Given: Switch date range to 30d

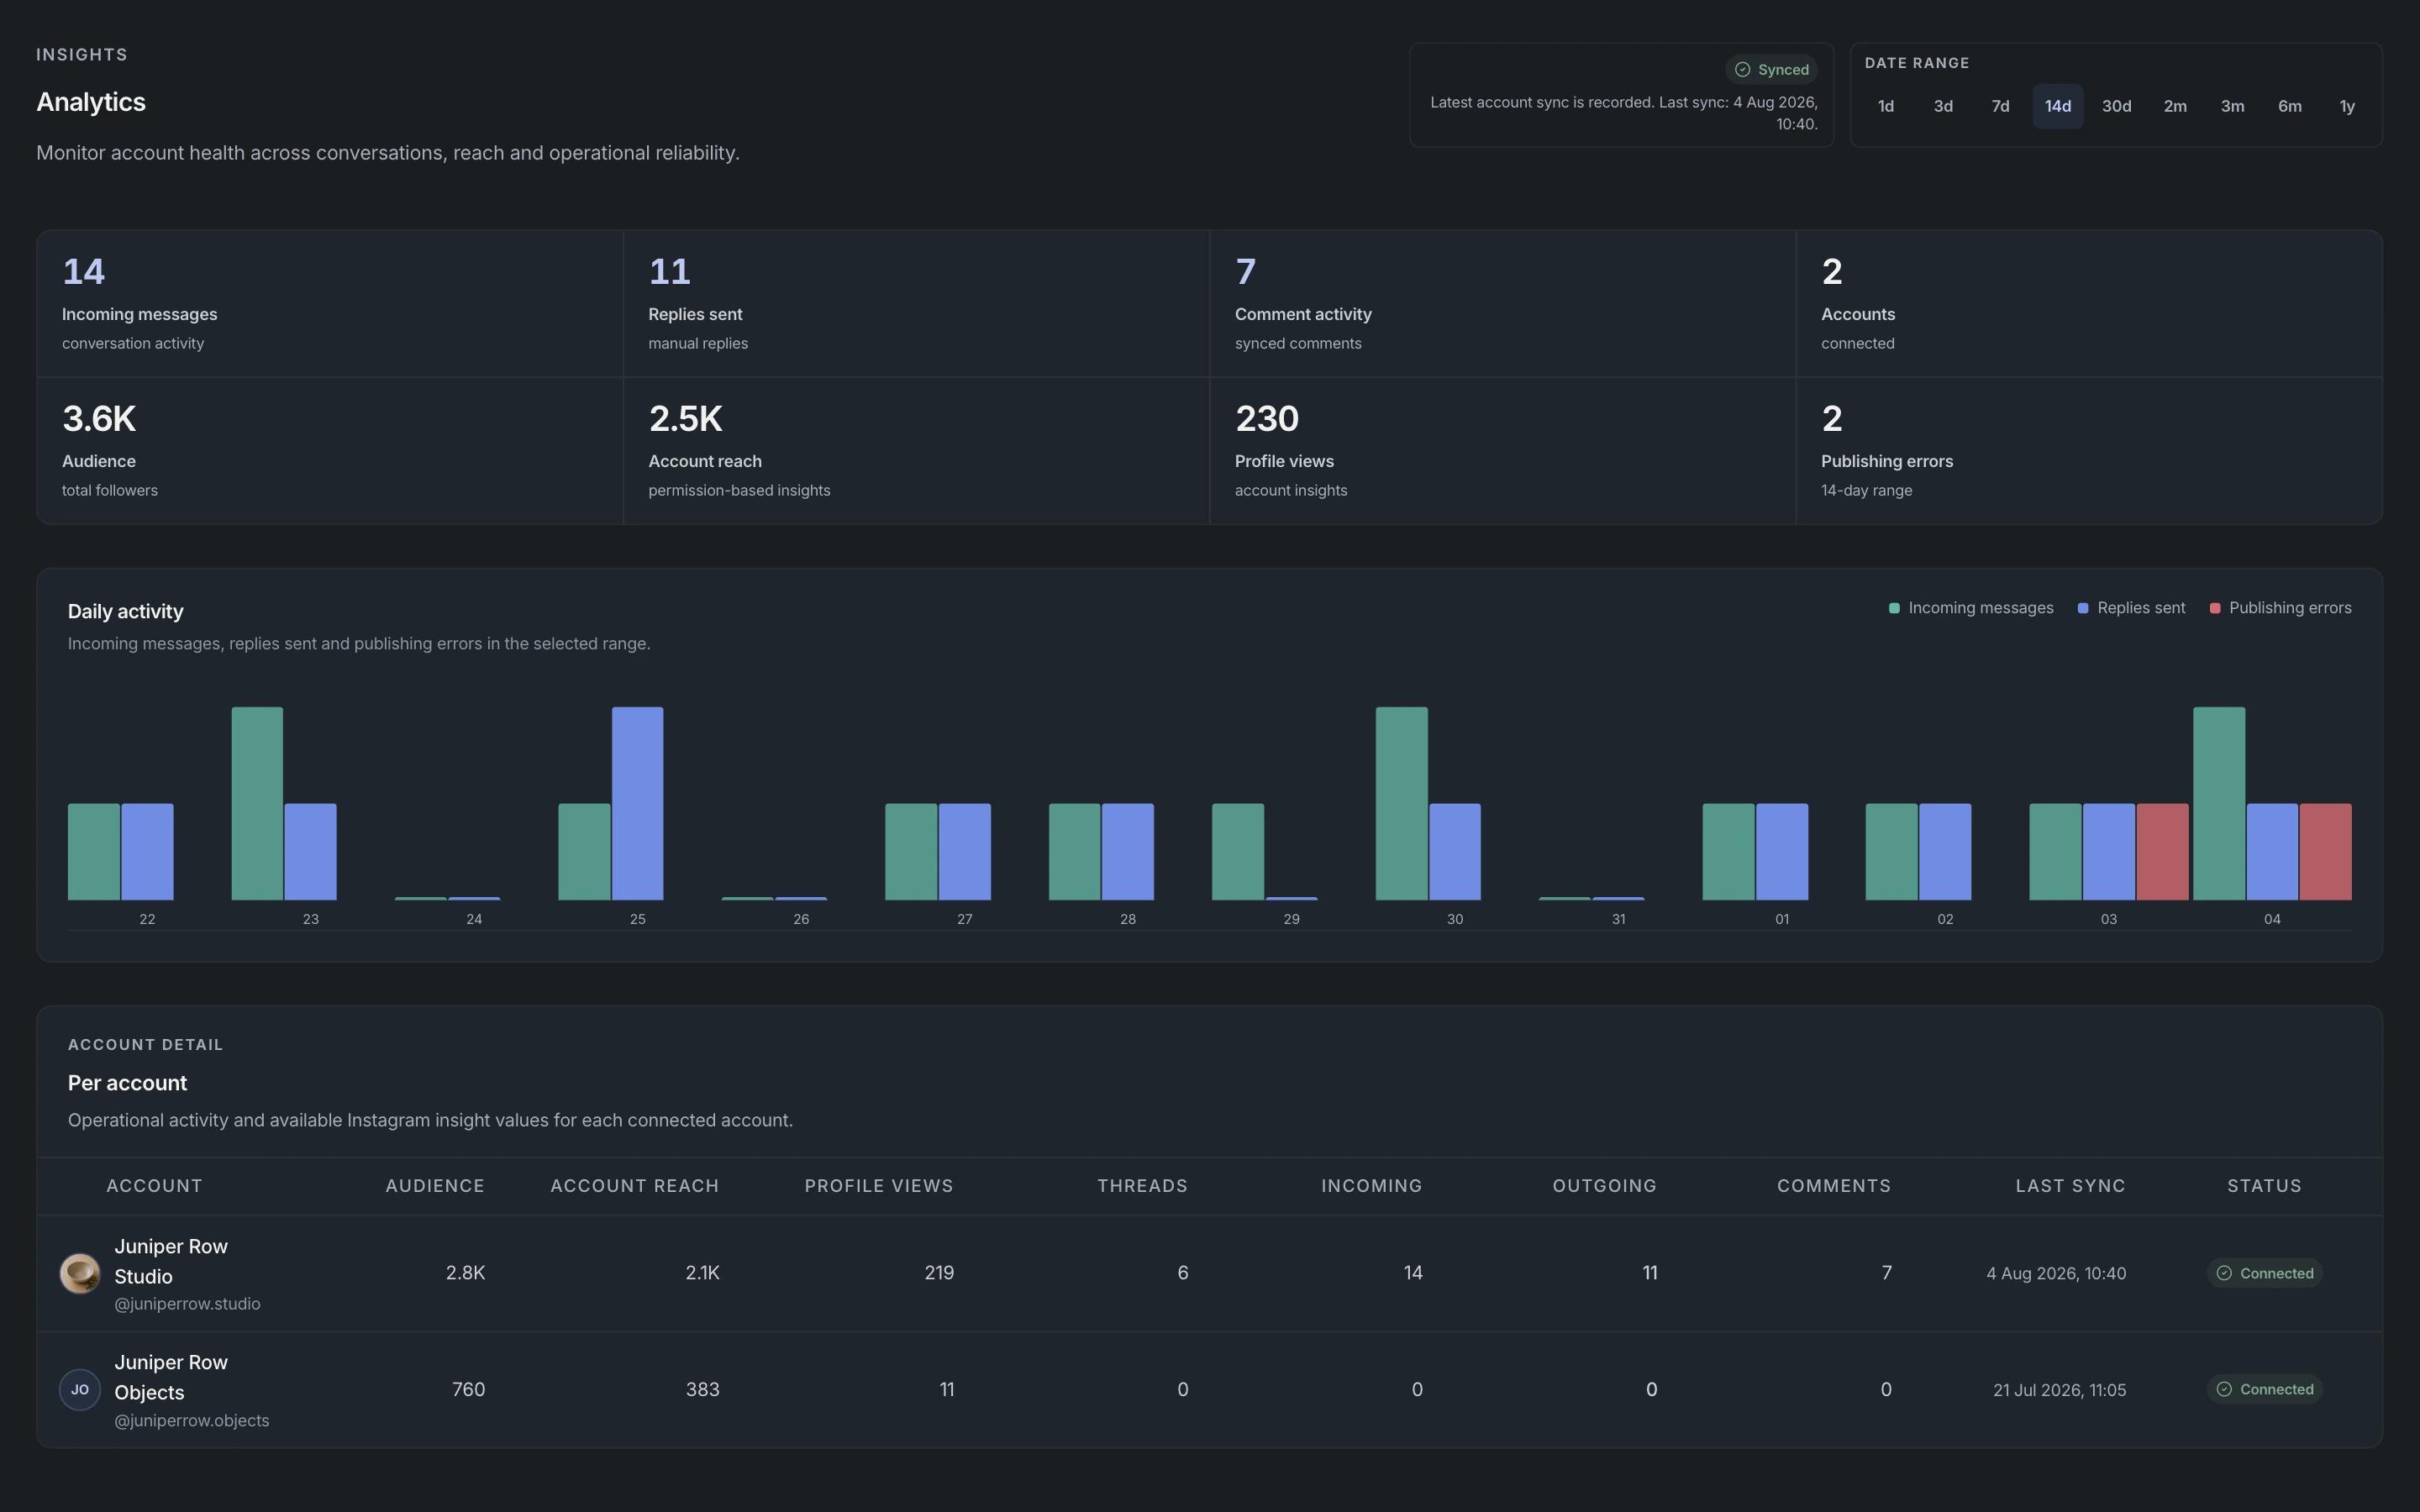Looking at the screenshot, I should click(x=2116, y=106).
